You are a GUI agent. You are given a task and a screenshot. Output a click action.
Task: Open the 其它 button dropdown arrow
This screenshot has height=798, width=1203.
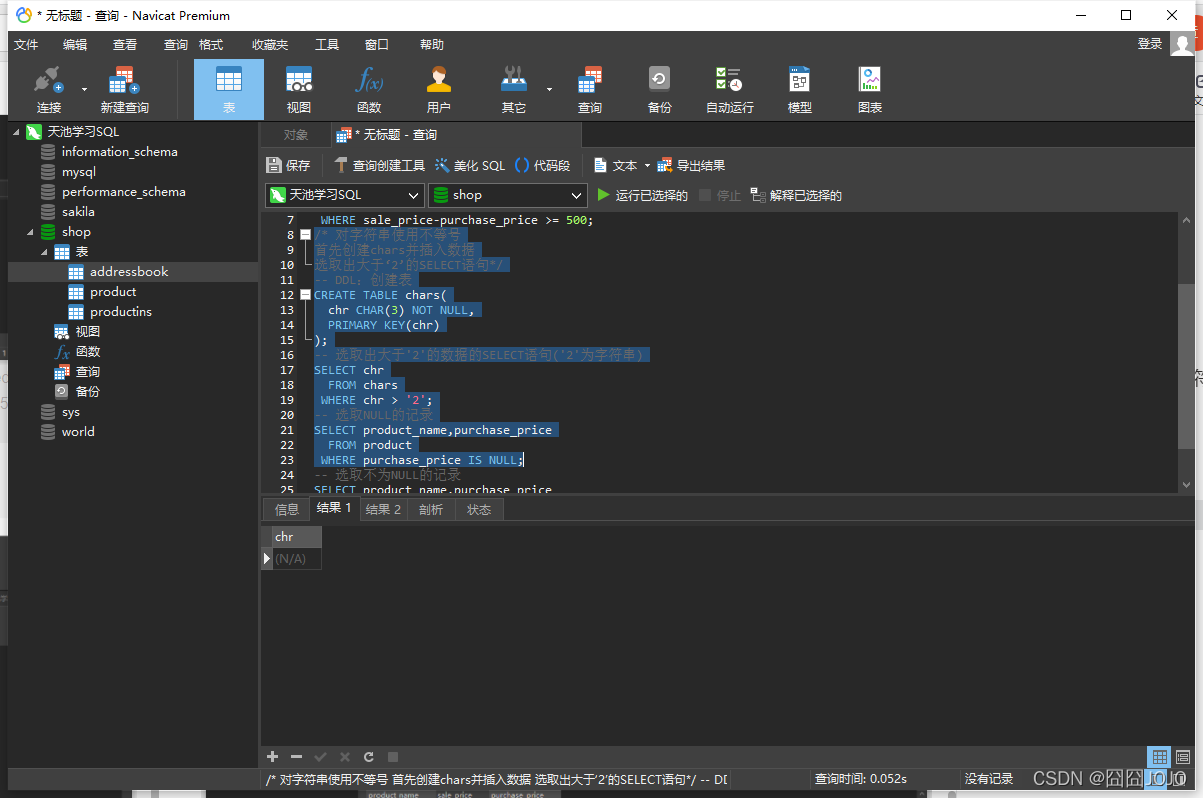(x=549, y=89)
